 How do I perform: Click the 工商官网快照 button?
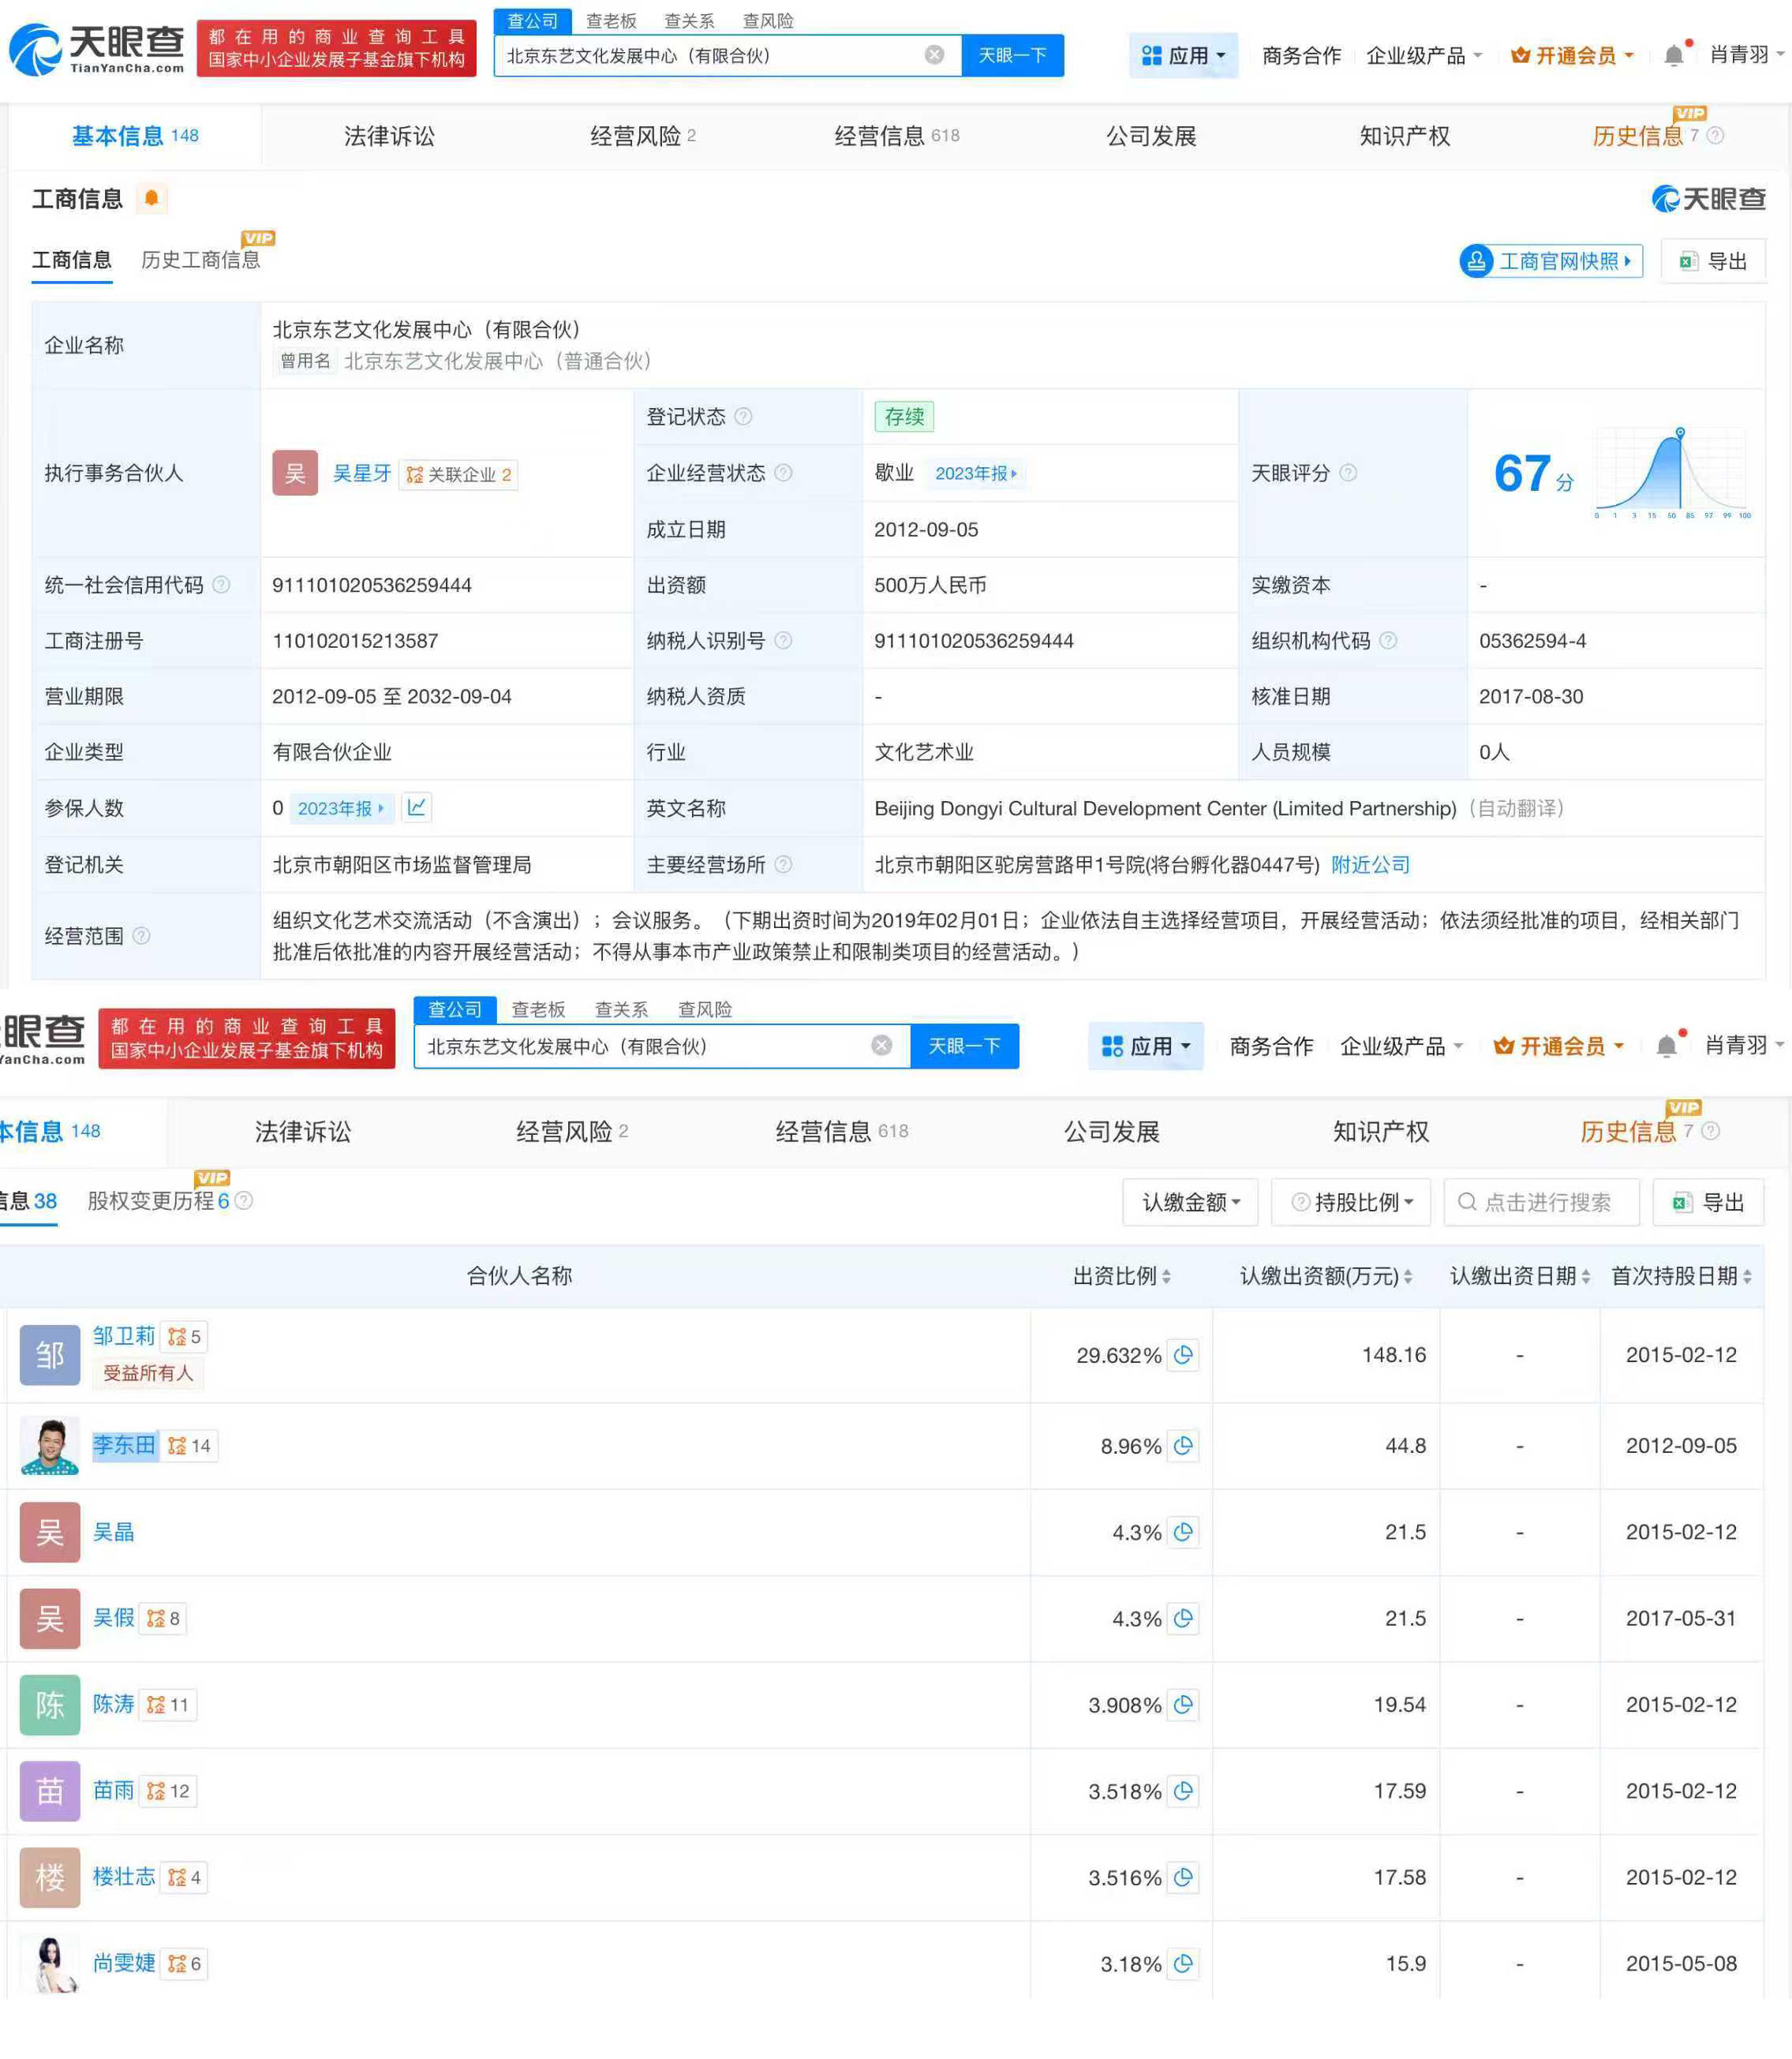click(1551, 261)
